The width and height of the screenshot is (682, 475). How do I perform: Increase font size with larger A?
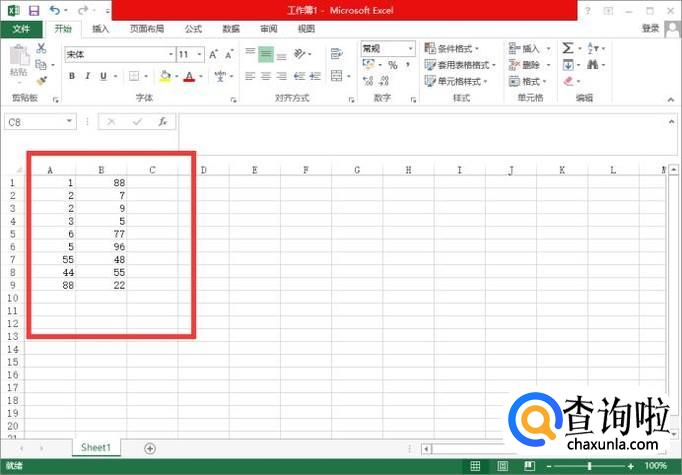coord(213,54)
